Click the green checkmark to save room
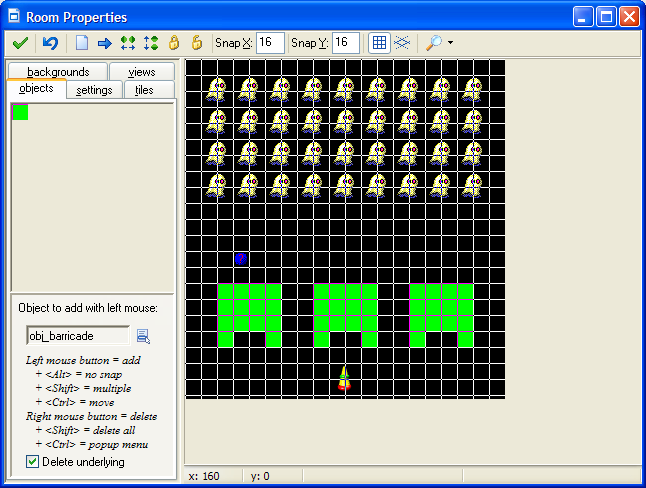The height and width of the screenshot is (488, 646). [20, 43]
